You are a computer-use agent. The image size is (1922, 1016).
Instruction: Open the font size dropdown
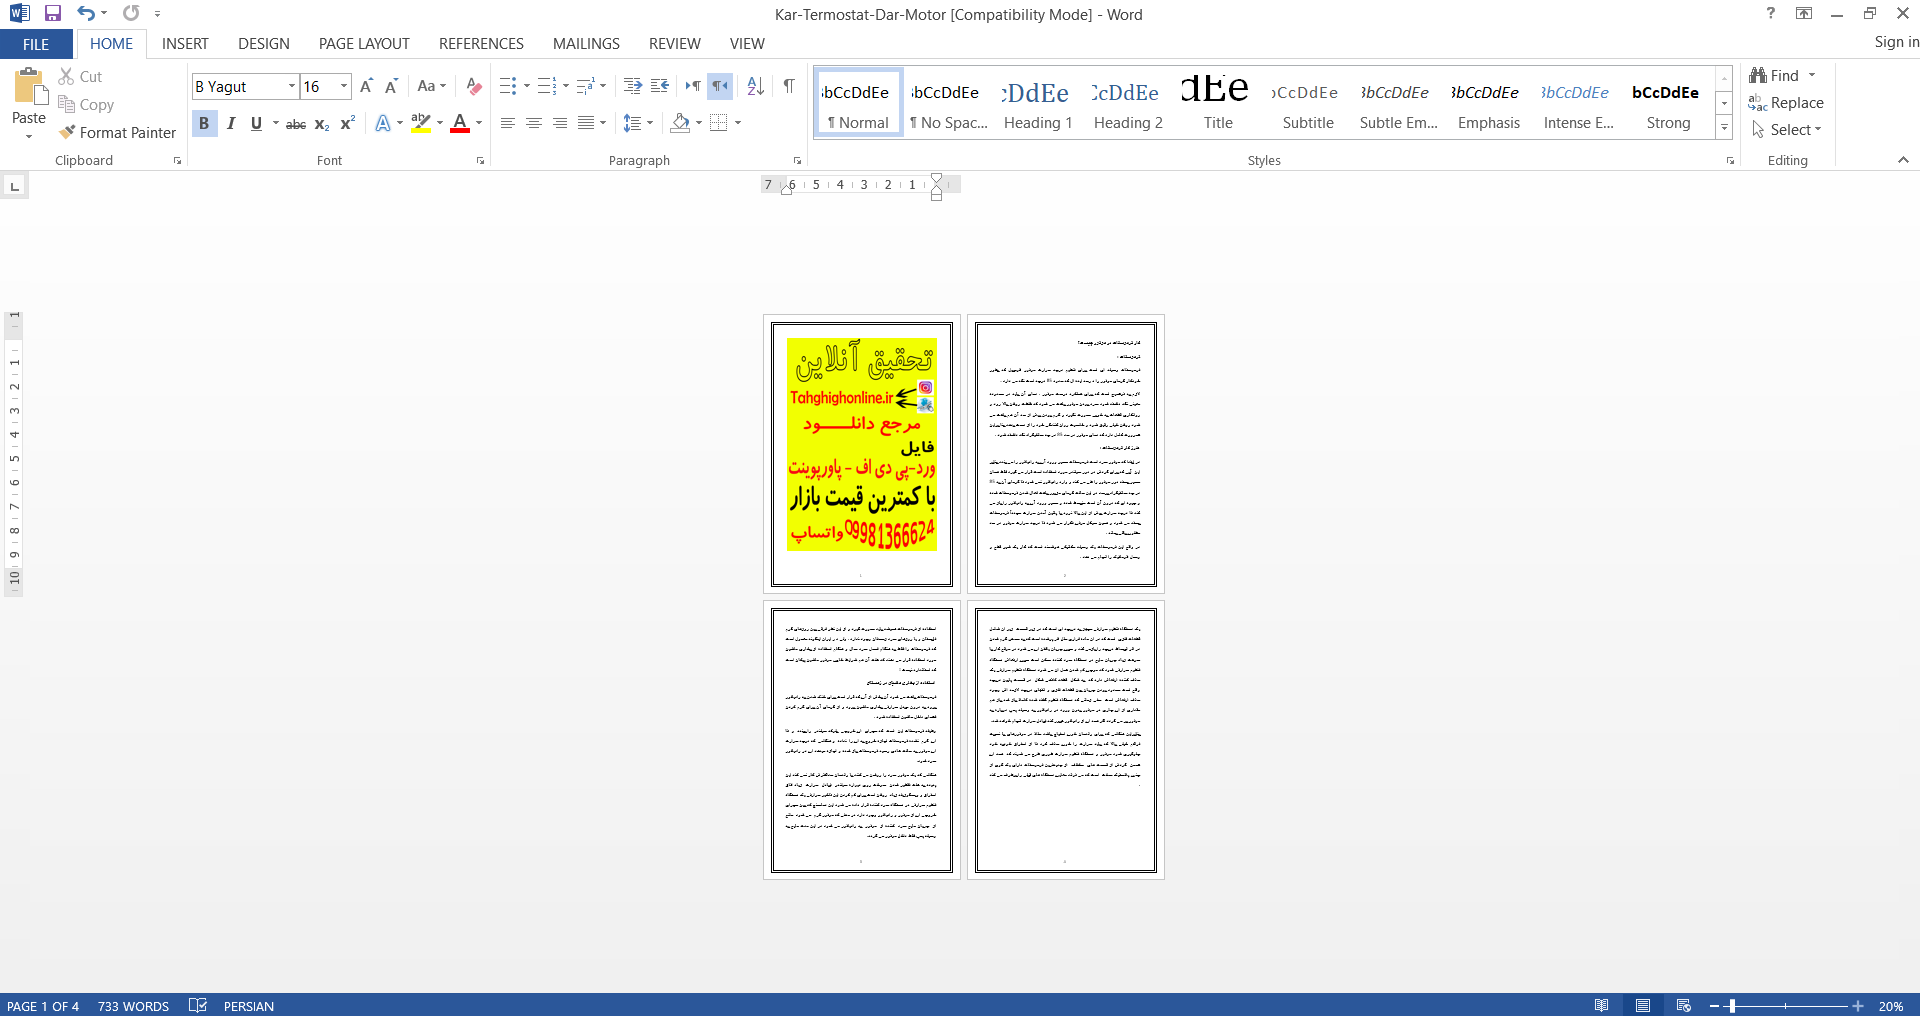click(344, 86)
